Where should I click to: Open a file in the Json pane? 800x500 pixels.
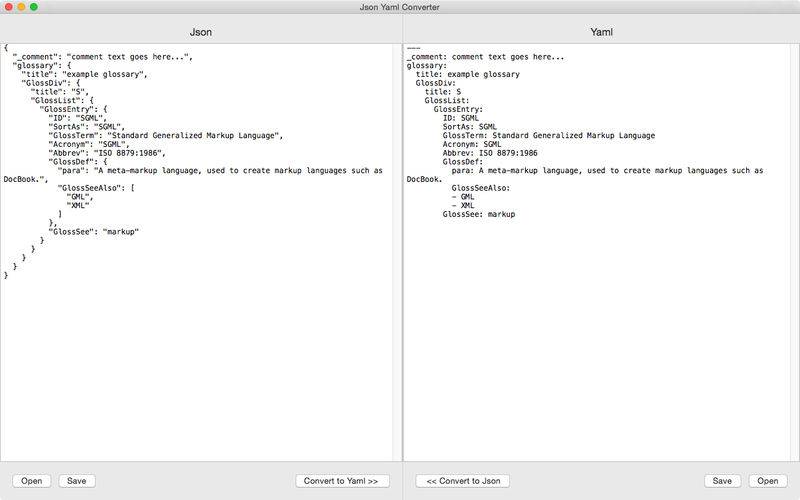click(x=32, y=481)
